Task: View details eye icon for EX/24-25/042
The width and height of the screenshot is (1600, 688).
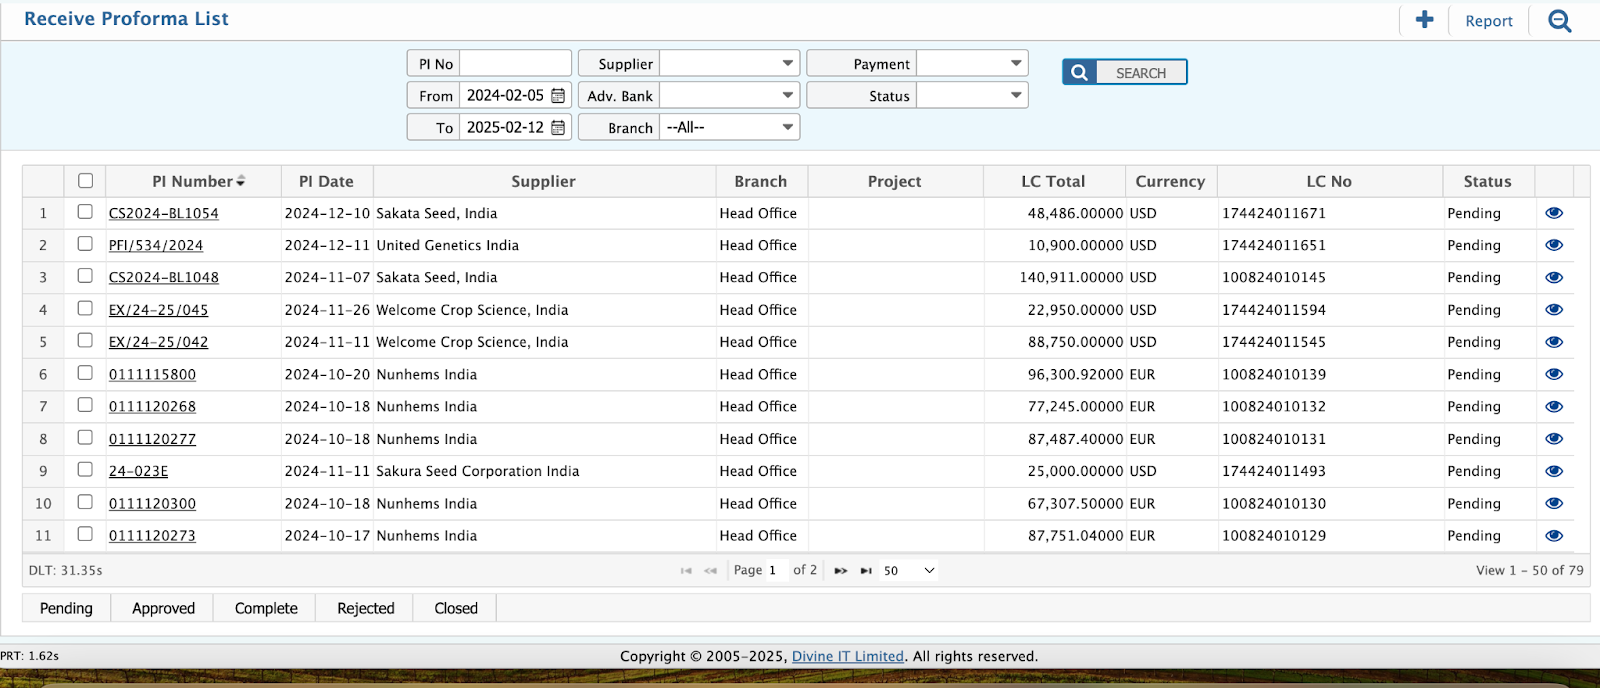Action: pos(1554,342)
